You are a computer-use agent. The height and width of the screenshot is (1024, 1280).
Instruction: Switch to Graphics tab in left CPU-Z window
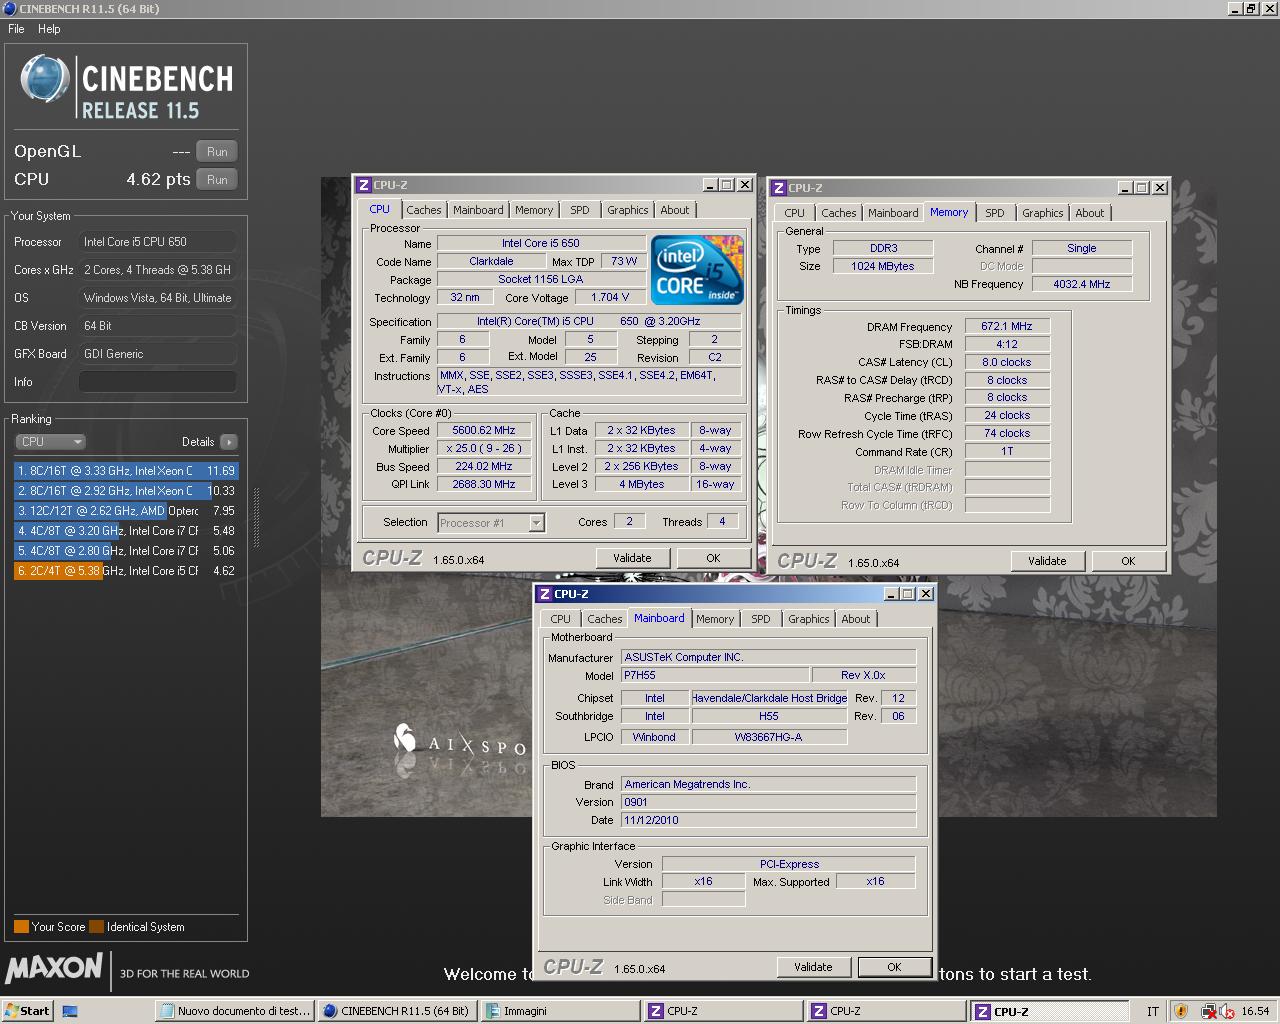[x=628, y=210]
